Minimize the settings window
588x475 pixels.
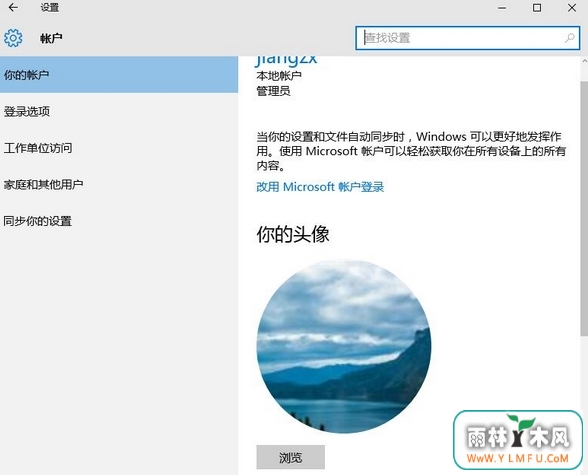pyautogui.click(x=502, y=7)
